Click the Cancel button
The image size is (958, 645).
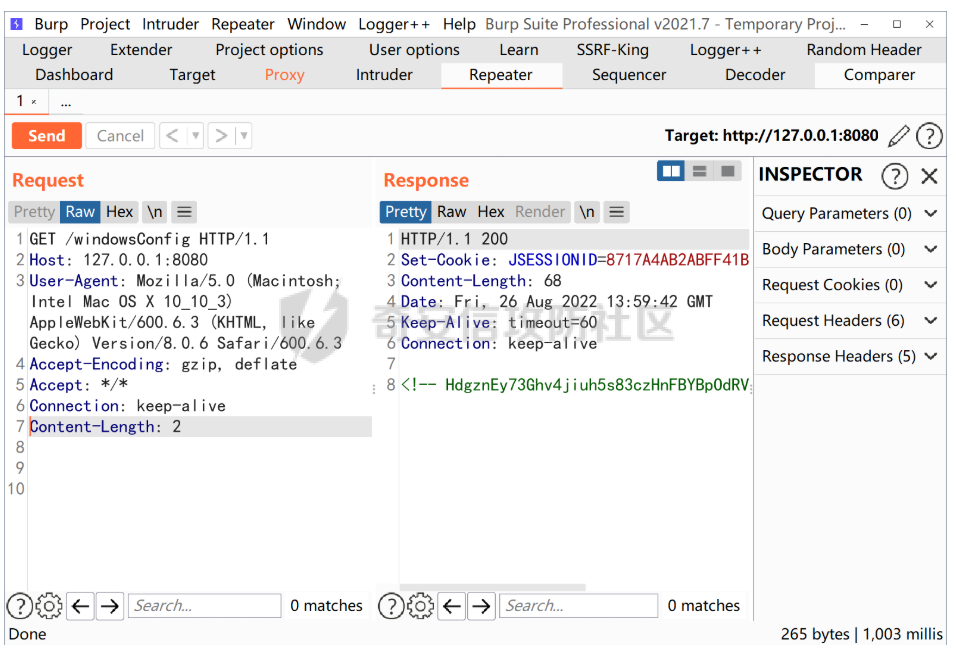tap(120, 136)
